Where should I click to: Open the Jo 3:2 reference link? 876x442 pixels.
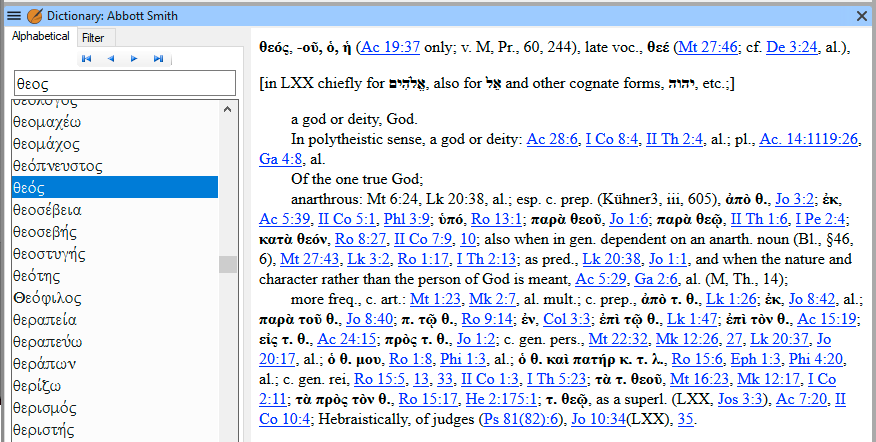point(795,199)
